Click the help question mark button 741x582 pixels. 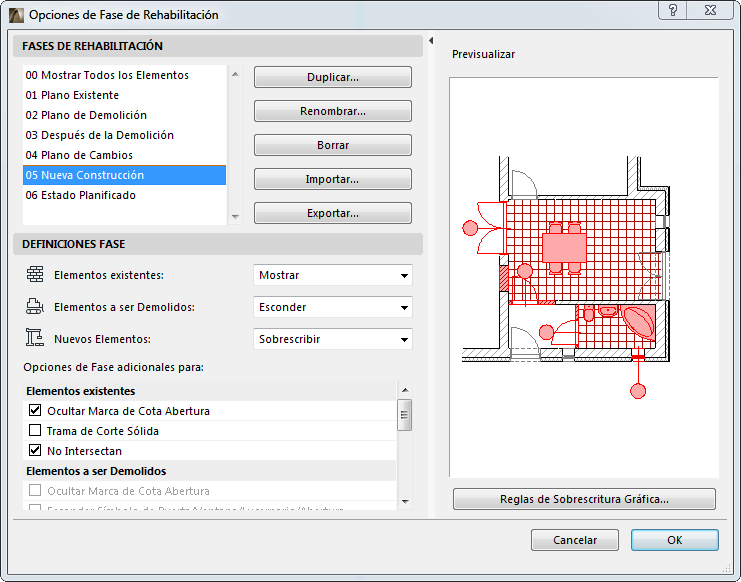pos(672,10)
